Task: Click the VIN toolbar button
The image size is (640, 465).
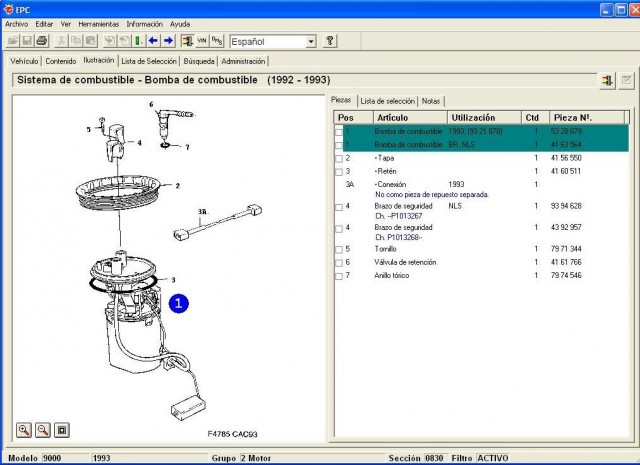Action: tap(202, 41)
